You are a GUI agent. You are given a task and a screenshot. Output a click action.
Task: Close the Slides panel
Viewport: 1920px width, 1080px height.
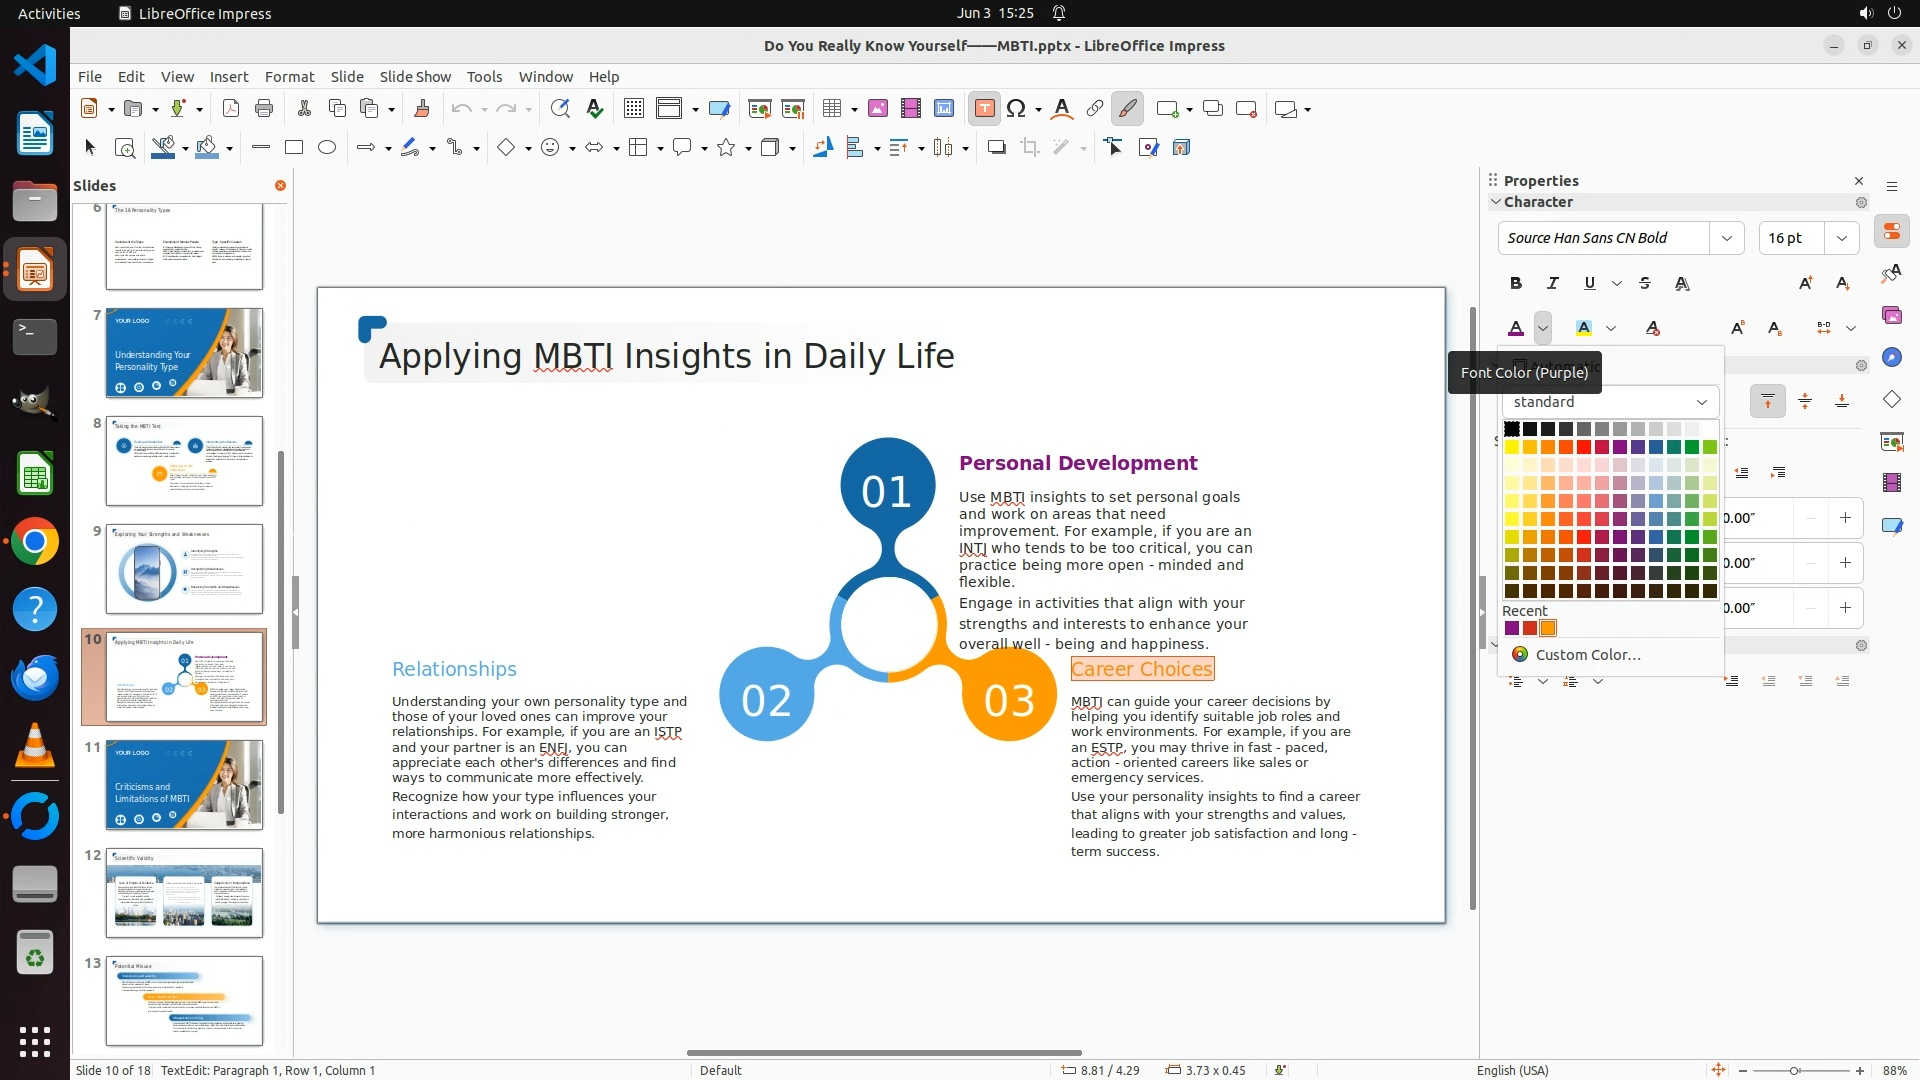pos(280,186)
